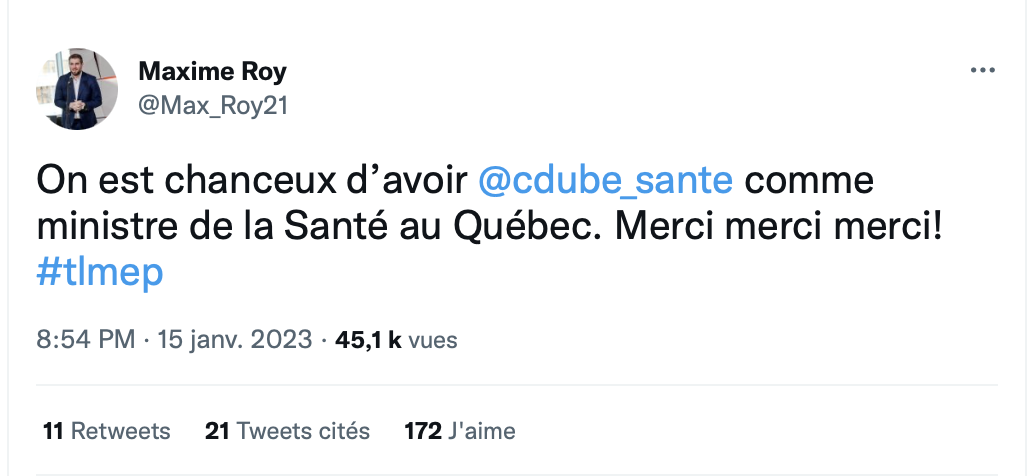This screenshot has width=1032, height=476.
Task: Click the 8:54 PM timestamp
Action: pos(86,340)
